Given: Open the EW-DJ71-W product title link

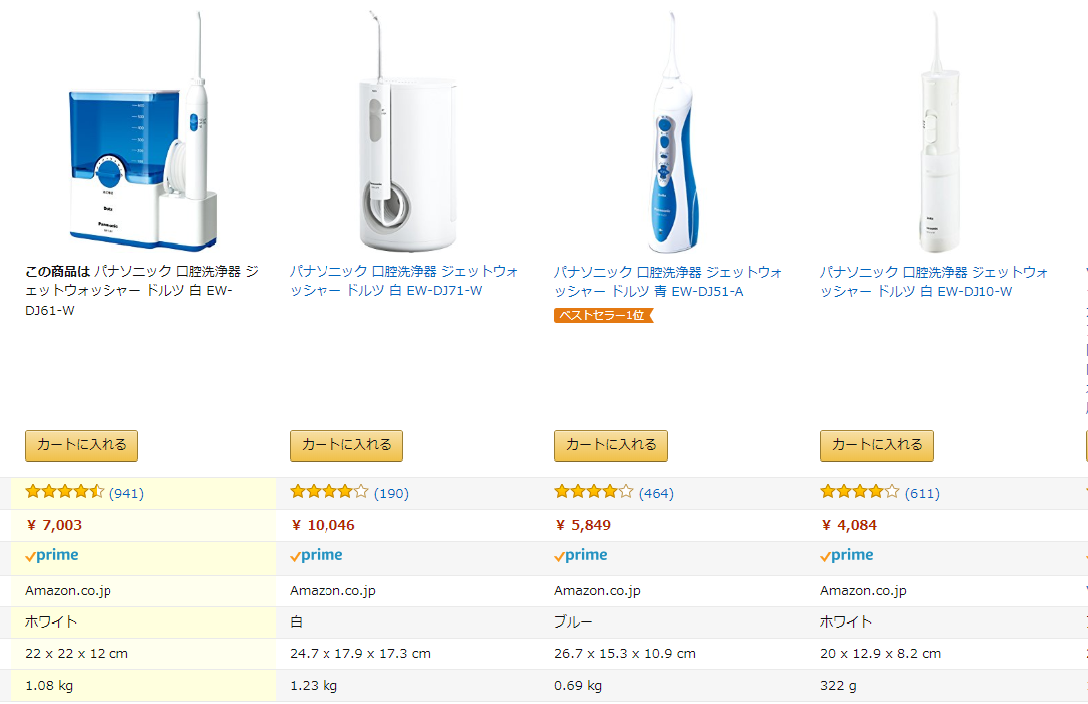Looking at the screenshot, I should coord(404,281).
